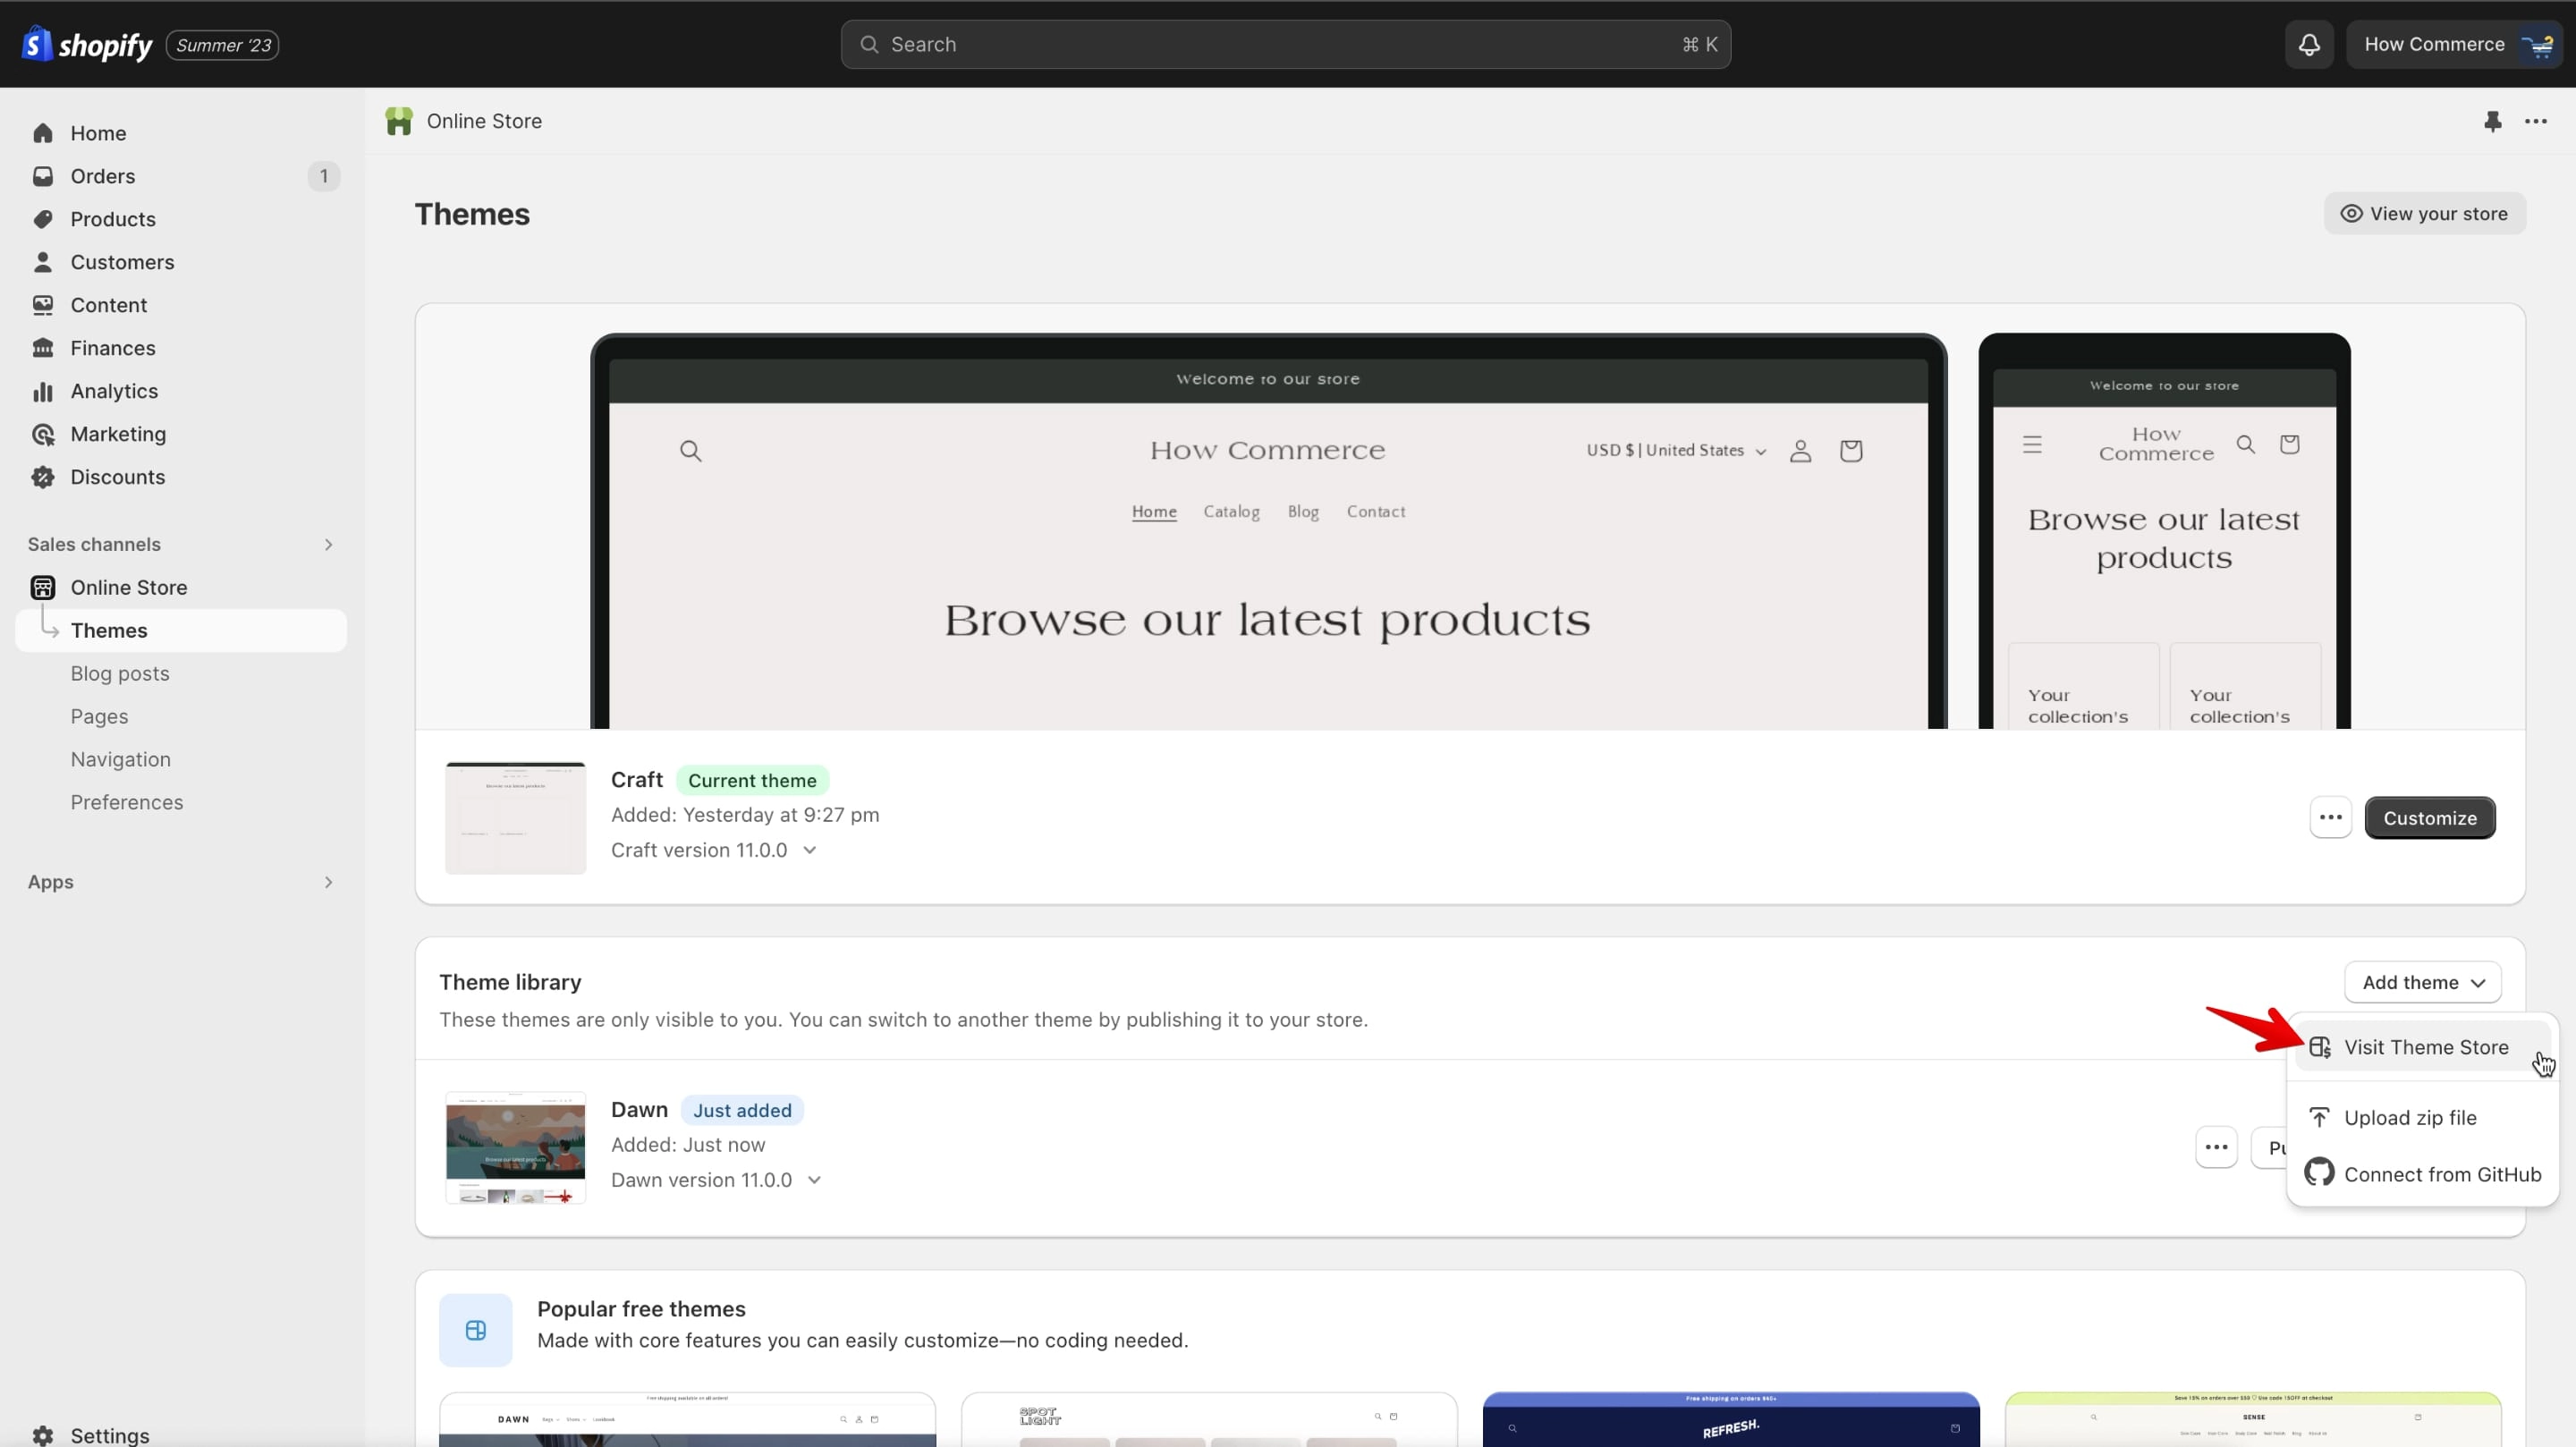Click the Settings gear icon
2576x1447 pixels.
tap(42, 1435)
